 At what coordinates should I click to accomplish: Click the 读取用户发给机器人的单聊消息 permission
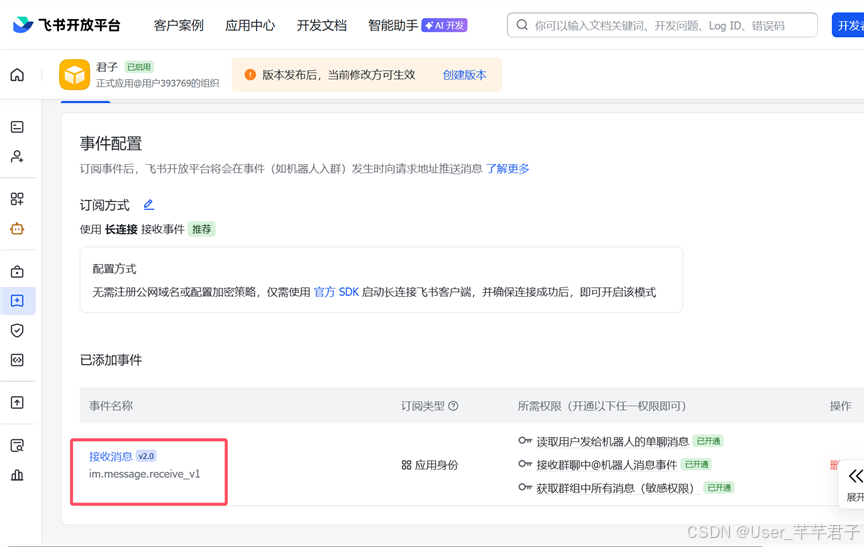pos(612,442)
